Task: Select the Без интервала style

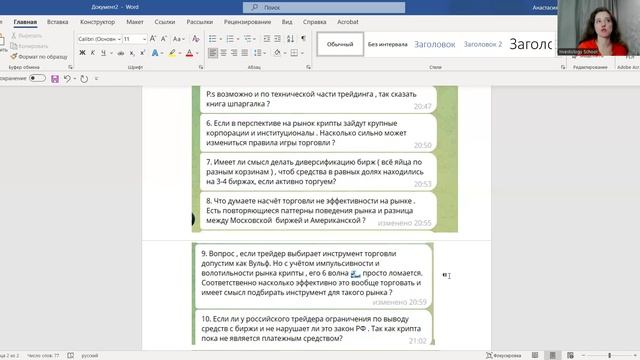Action: (x=387, y=44)
